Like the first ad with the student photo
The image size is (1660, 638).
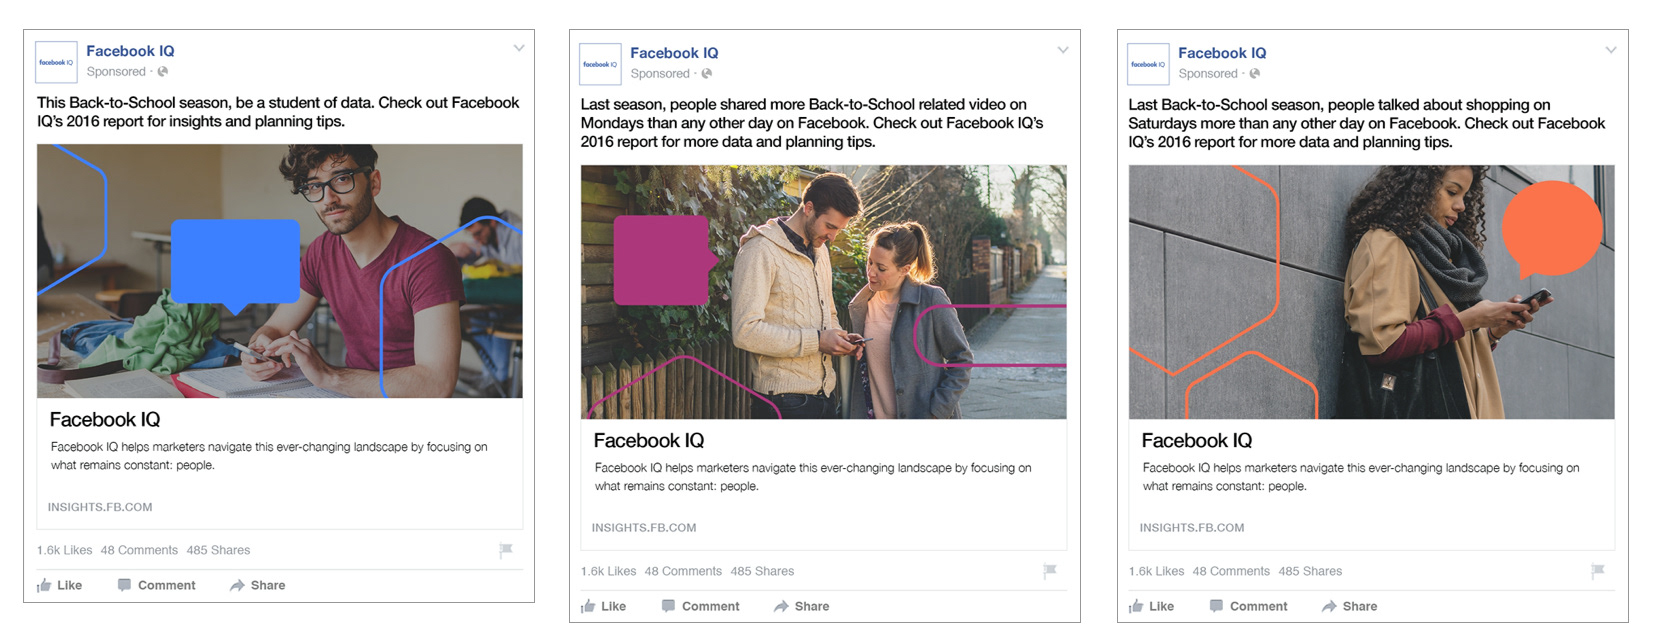pyautogui.click(x=60, y=585)
